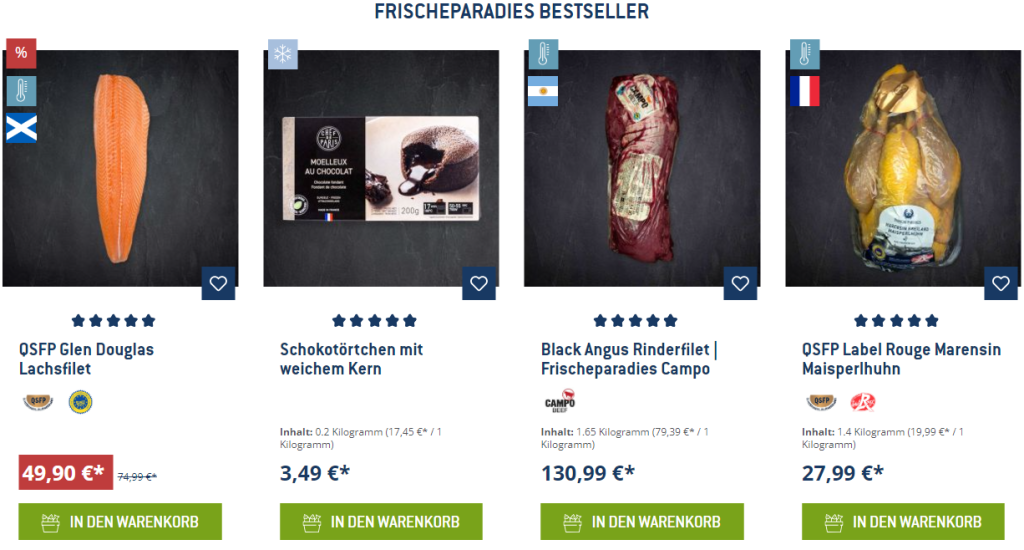Click the Label Rouge red logo
Image resolution: width=1024 pixels, height=550 pixels.
click(x=863, y=402)
